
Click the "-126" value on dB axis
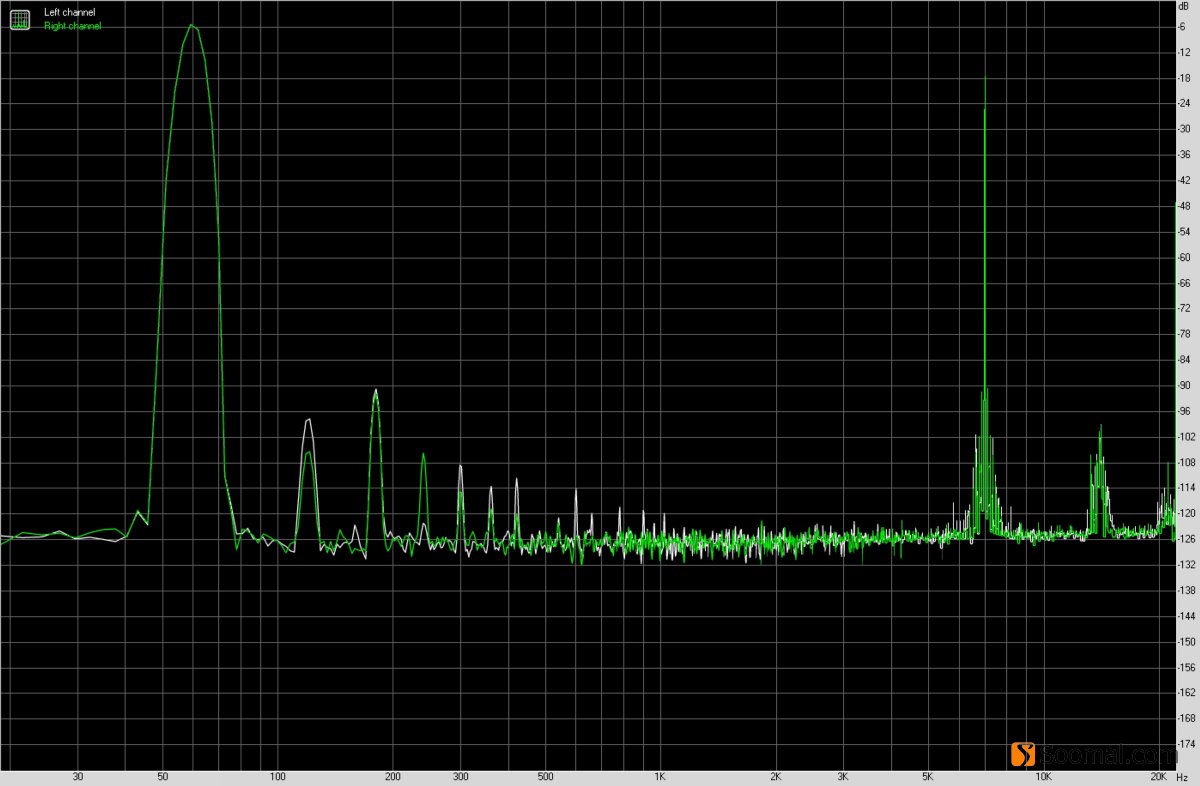(1187, 539)
